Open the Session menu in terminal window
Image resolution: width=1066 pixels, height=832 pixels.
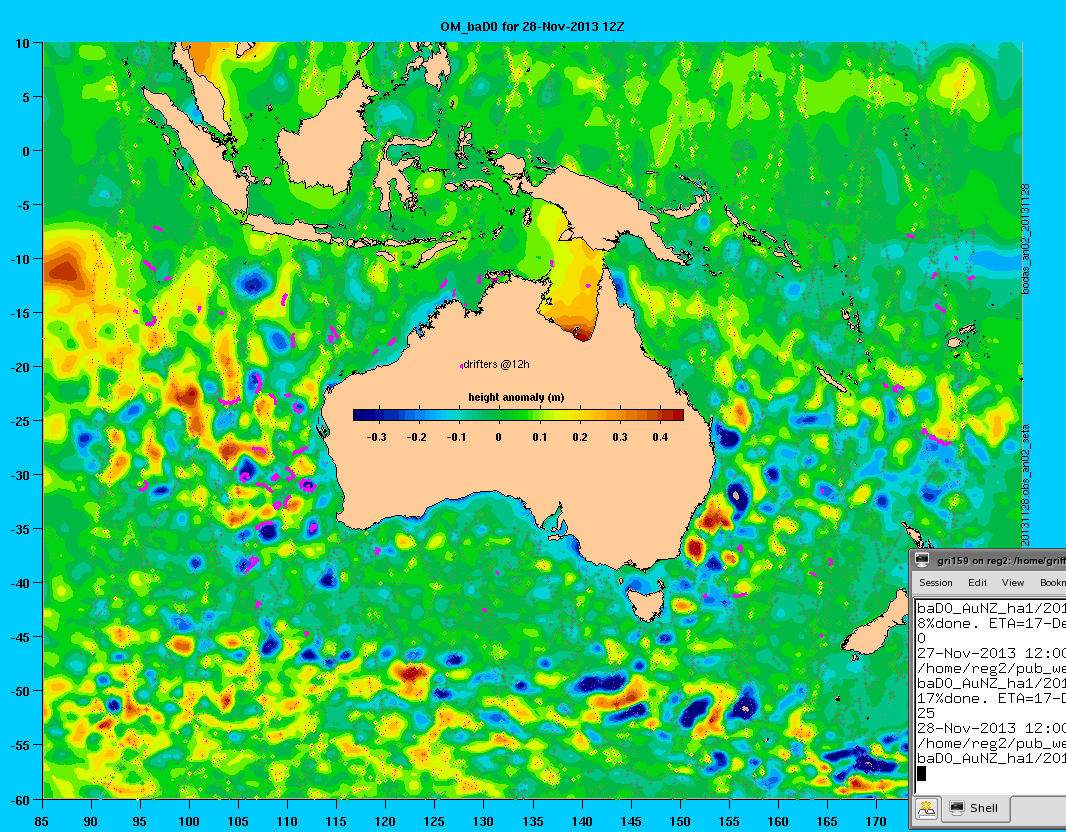coord(935,583)
